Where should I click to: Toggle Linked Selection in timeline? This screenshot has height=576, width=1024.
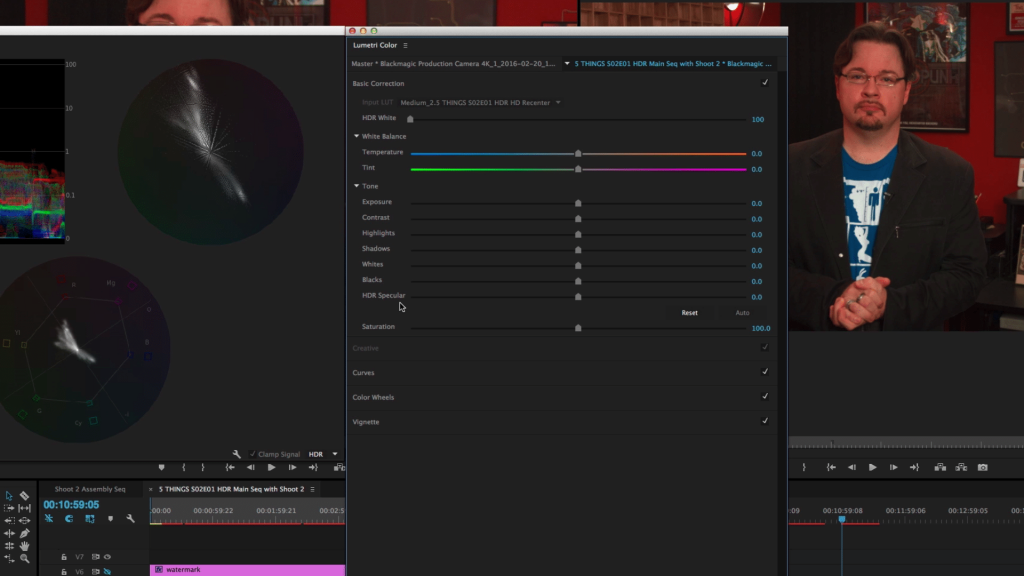coord(89,519)
